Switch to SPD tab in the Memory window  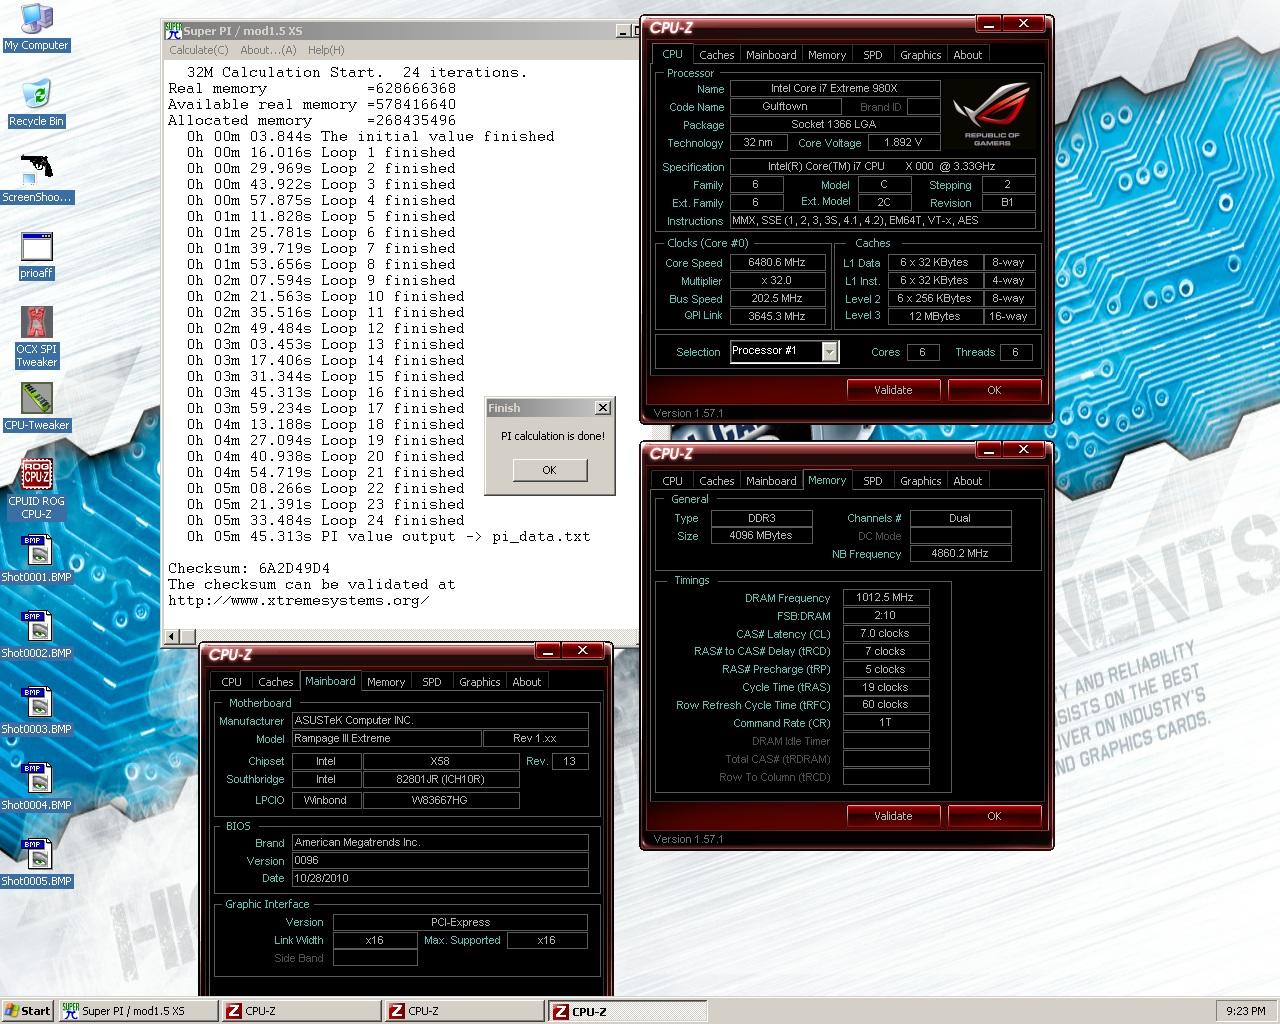coord(873,481)
